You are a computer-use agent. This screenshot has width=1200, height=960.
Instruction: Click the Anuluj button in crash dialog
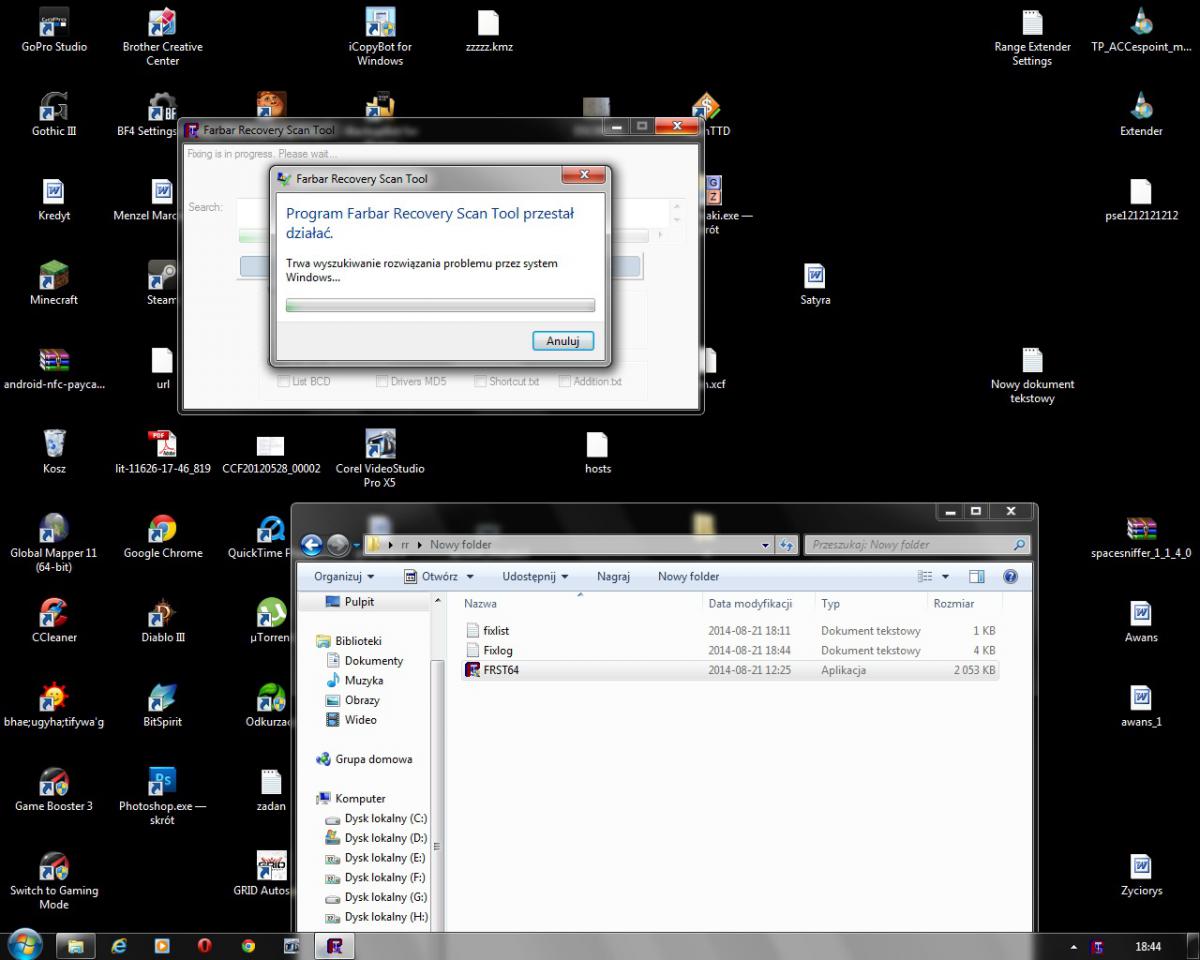(x=563, y=341)
